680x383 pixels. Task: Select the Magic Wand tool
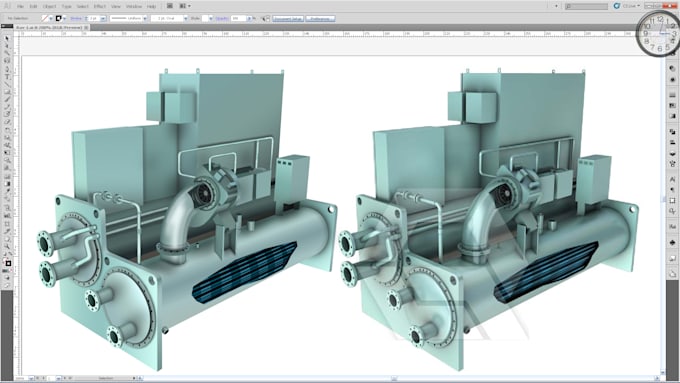click(x=7, y=53)
